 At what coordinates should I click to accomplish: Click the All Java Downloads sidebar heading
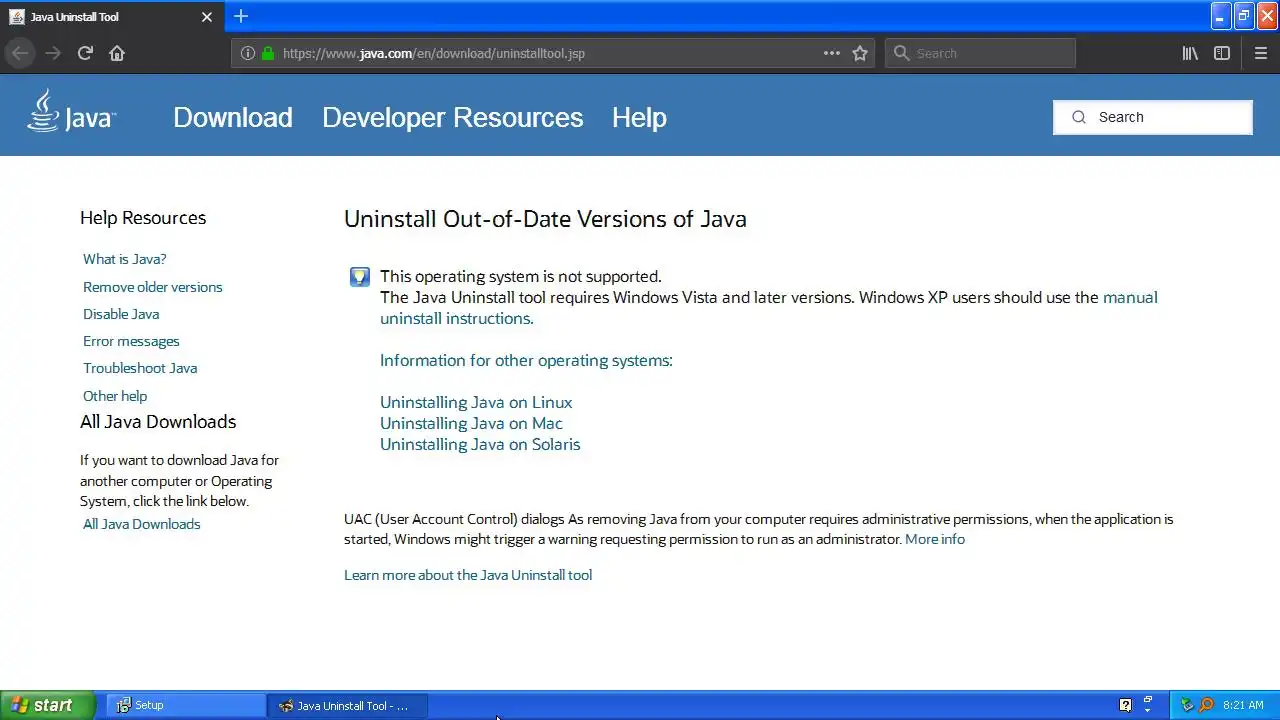158,422
